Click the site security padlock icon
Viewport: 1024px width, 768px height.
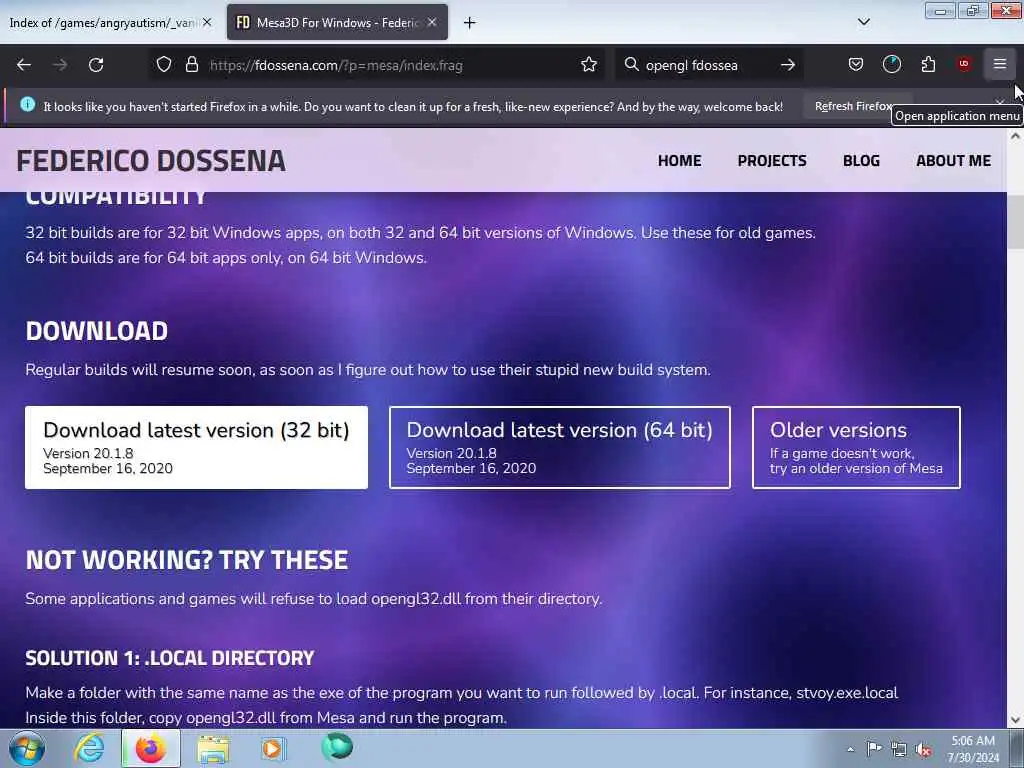click(x=191, y=65)
